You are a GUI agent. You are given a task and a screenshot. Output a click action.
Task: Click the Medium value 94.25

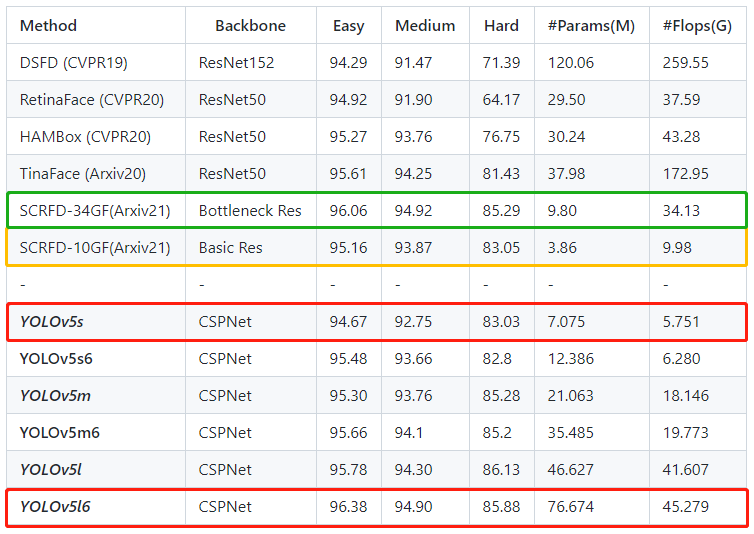pos(414,174)
